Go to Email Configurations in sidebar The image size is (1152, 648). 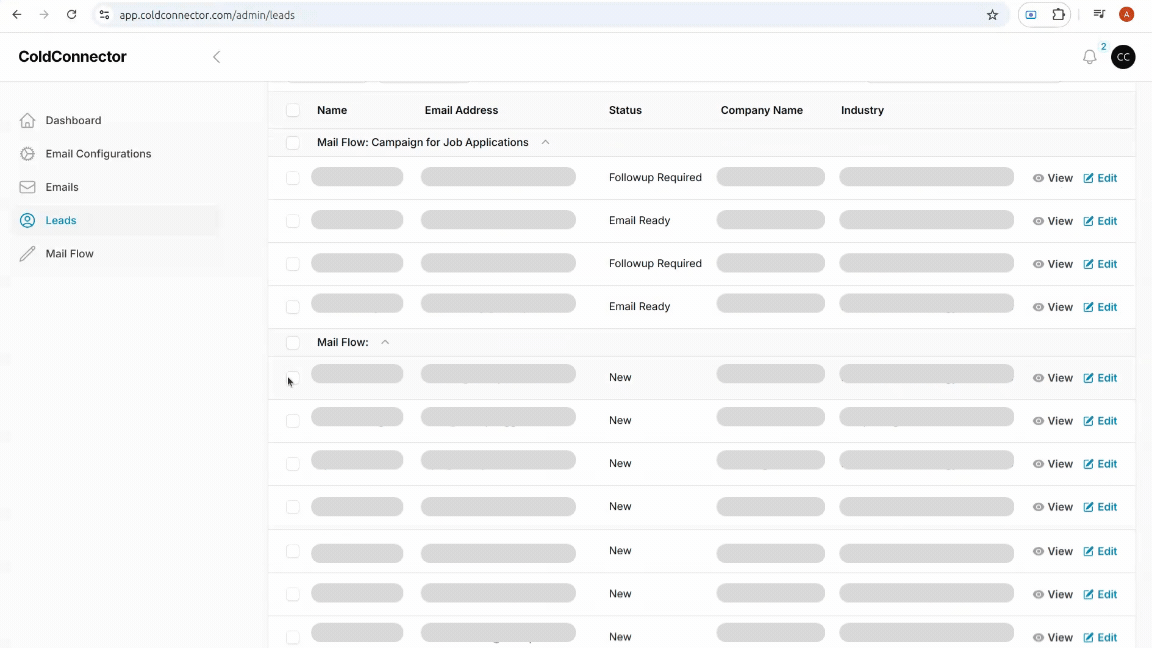point(98,154)
